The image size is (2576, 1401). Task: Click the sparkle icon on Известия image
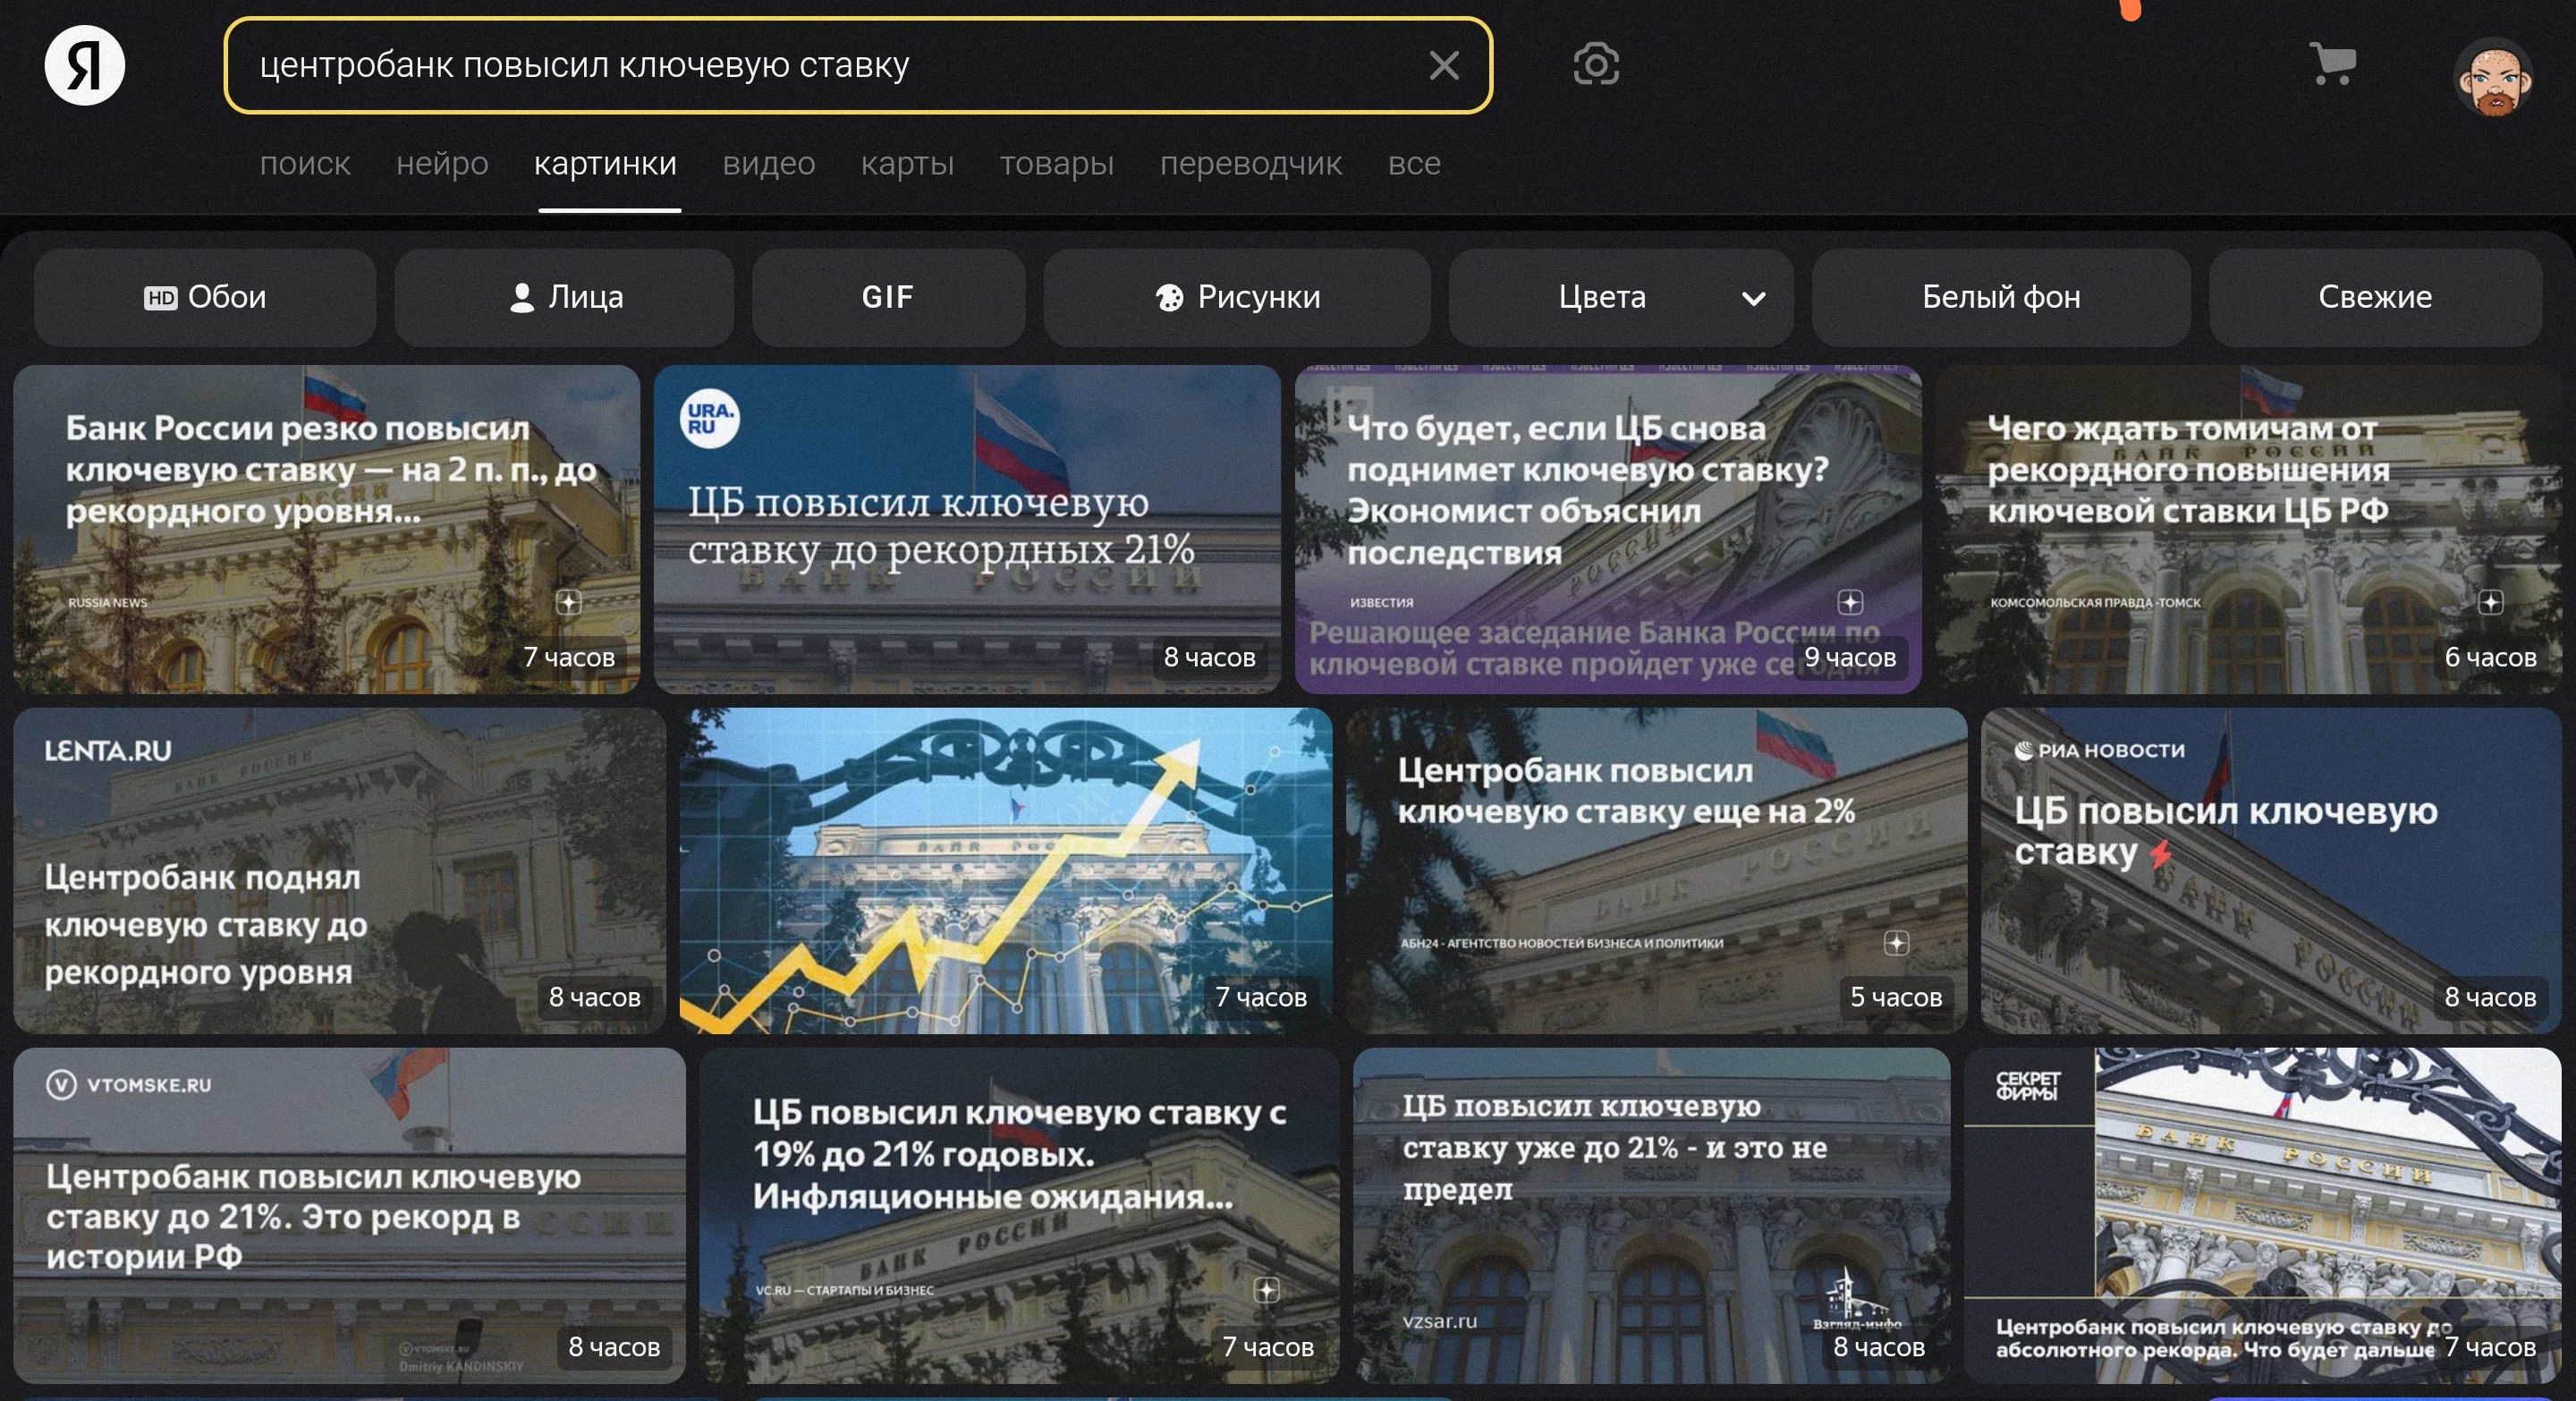[1850, 602]
